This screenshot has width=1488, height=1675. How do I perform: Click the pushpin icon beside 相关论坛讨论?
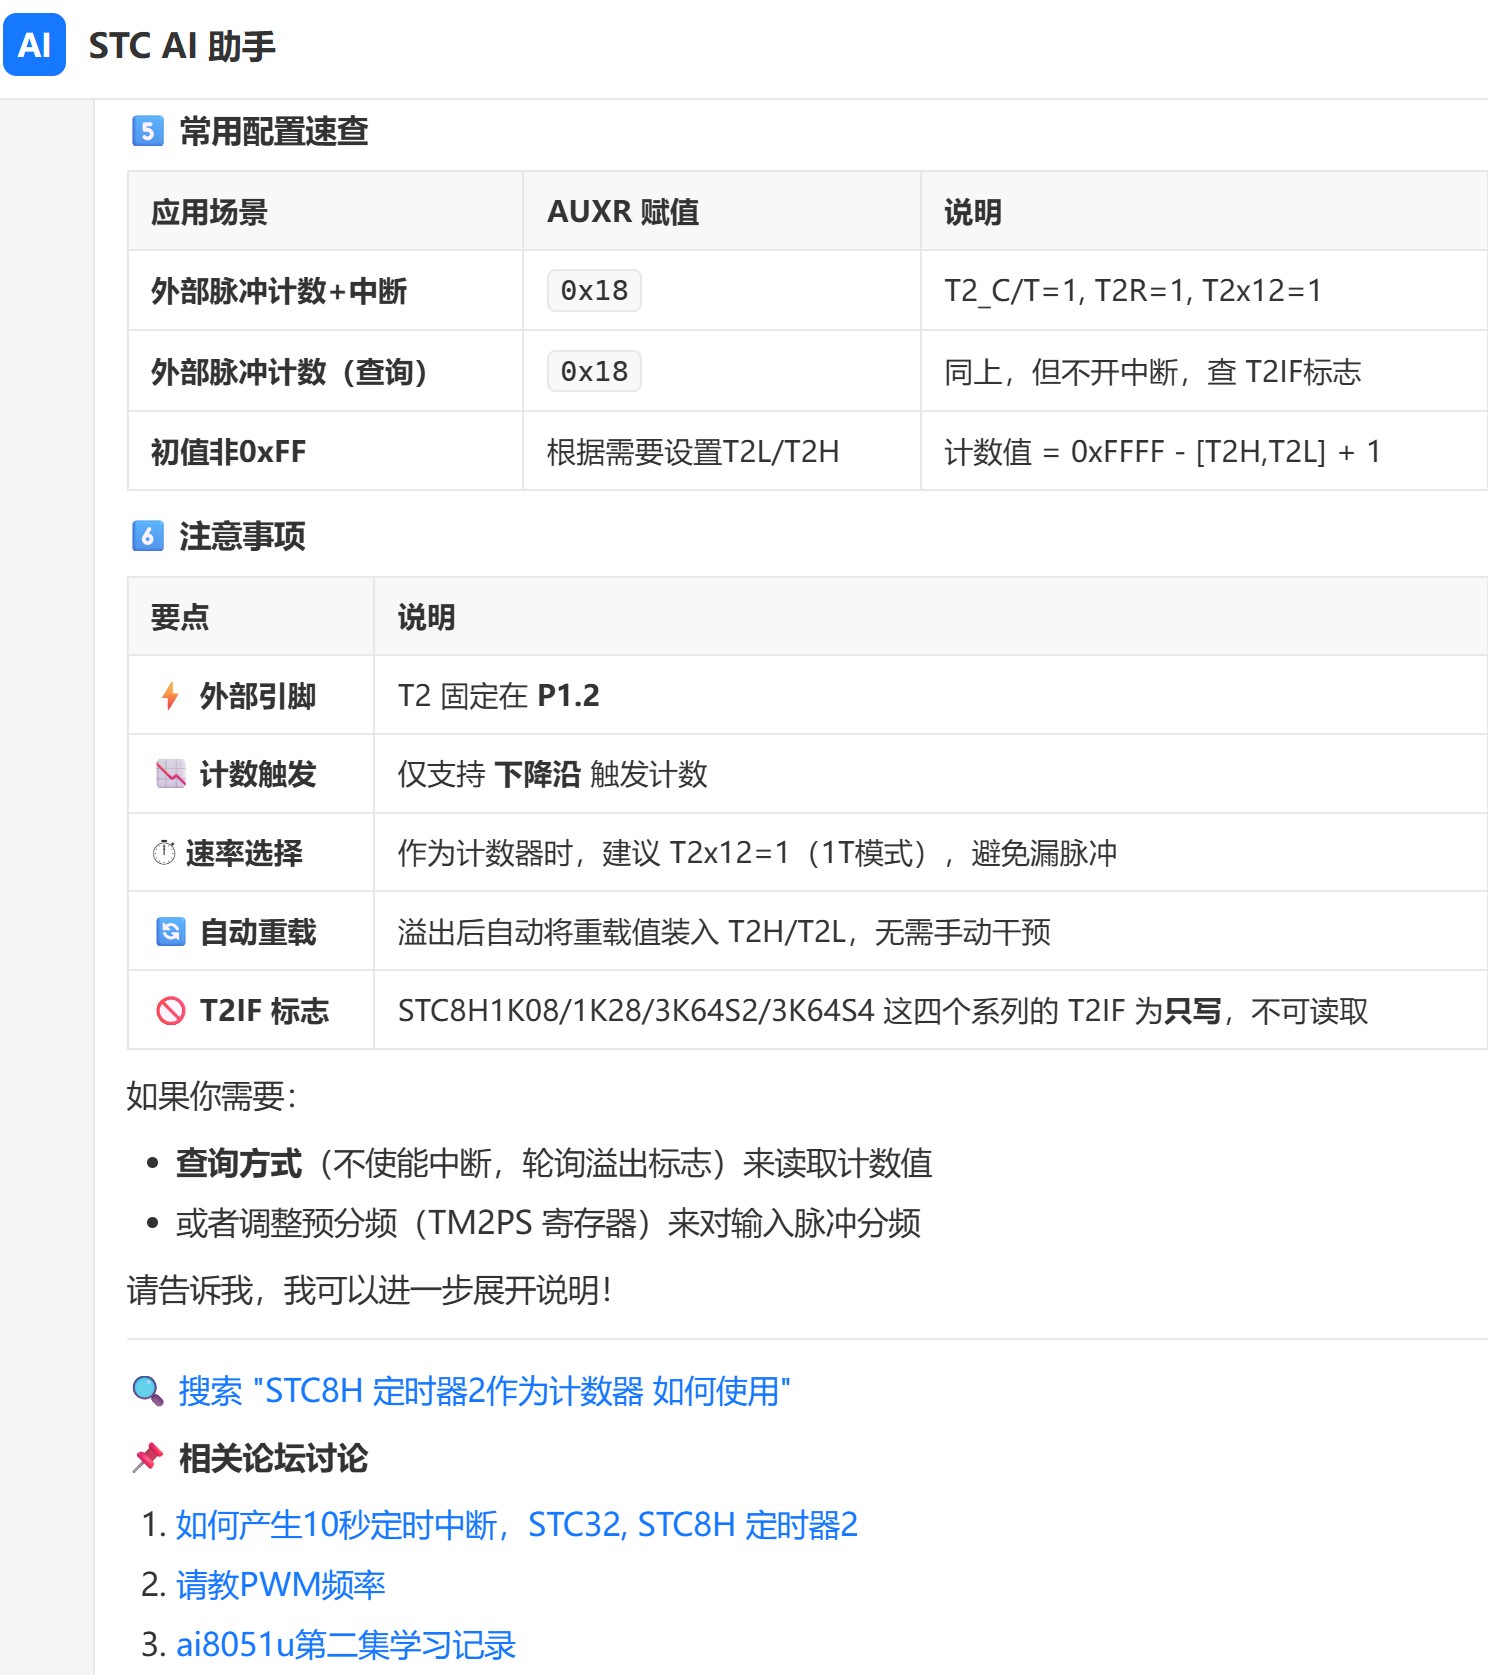(x=148, y=1458)
